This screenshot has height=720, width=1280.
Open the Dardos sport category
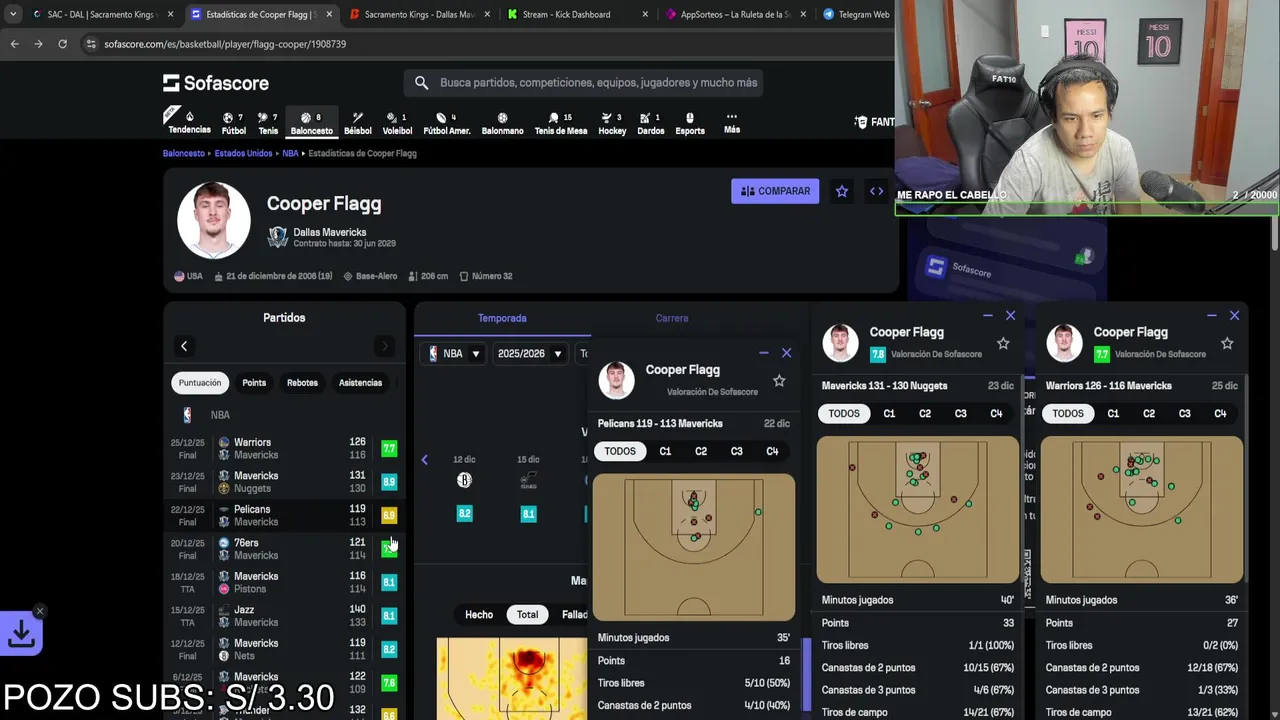651,123
